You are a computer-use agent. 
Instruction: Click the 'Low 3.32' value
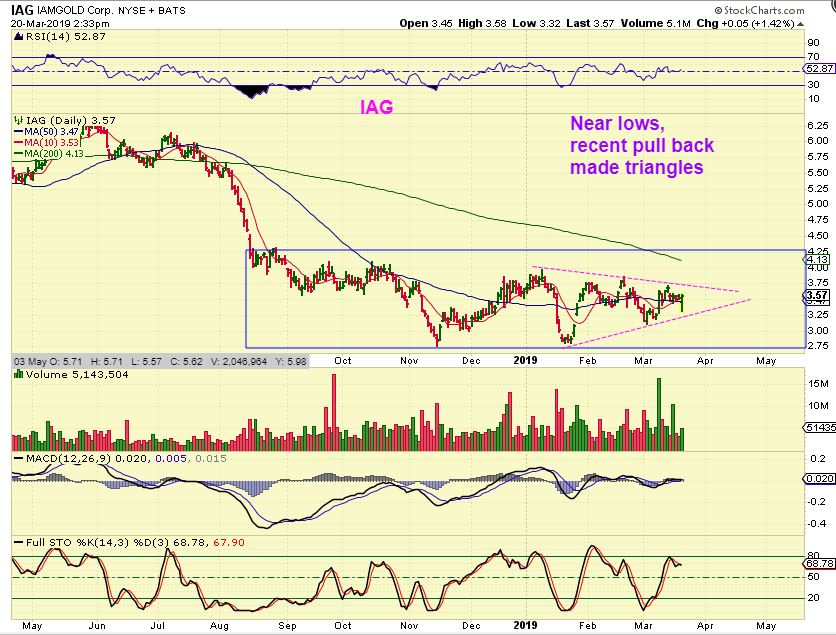(537, 23)
